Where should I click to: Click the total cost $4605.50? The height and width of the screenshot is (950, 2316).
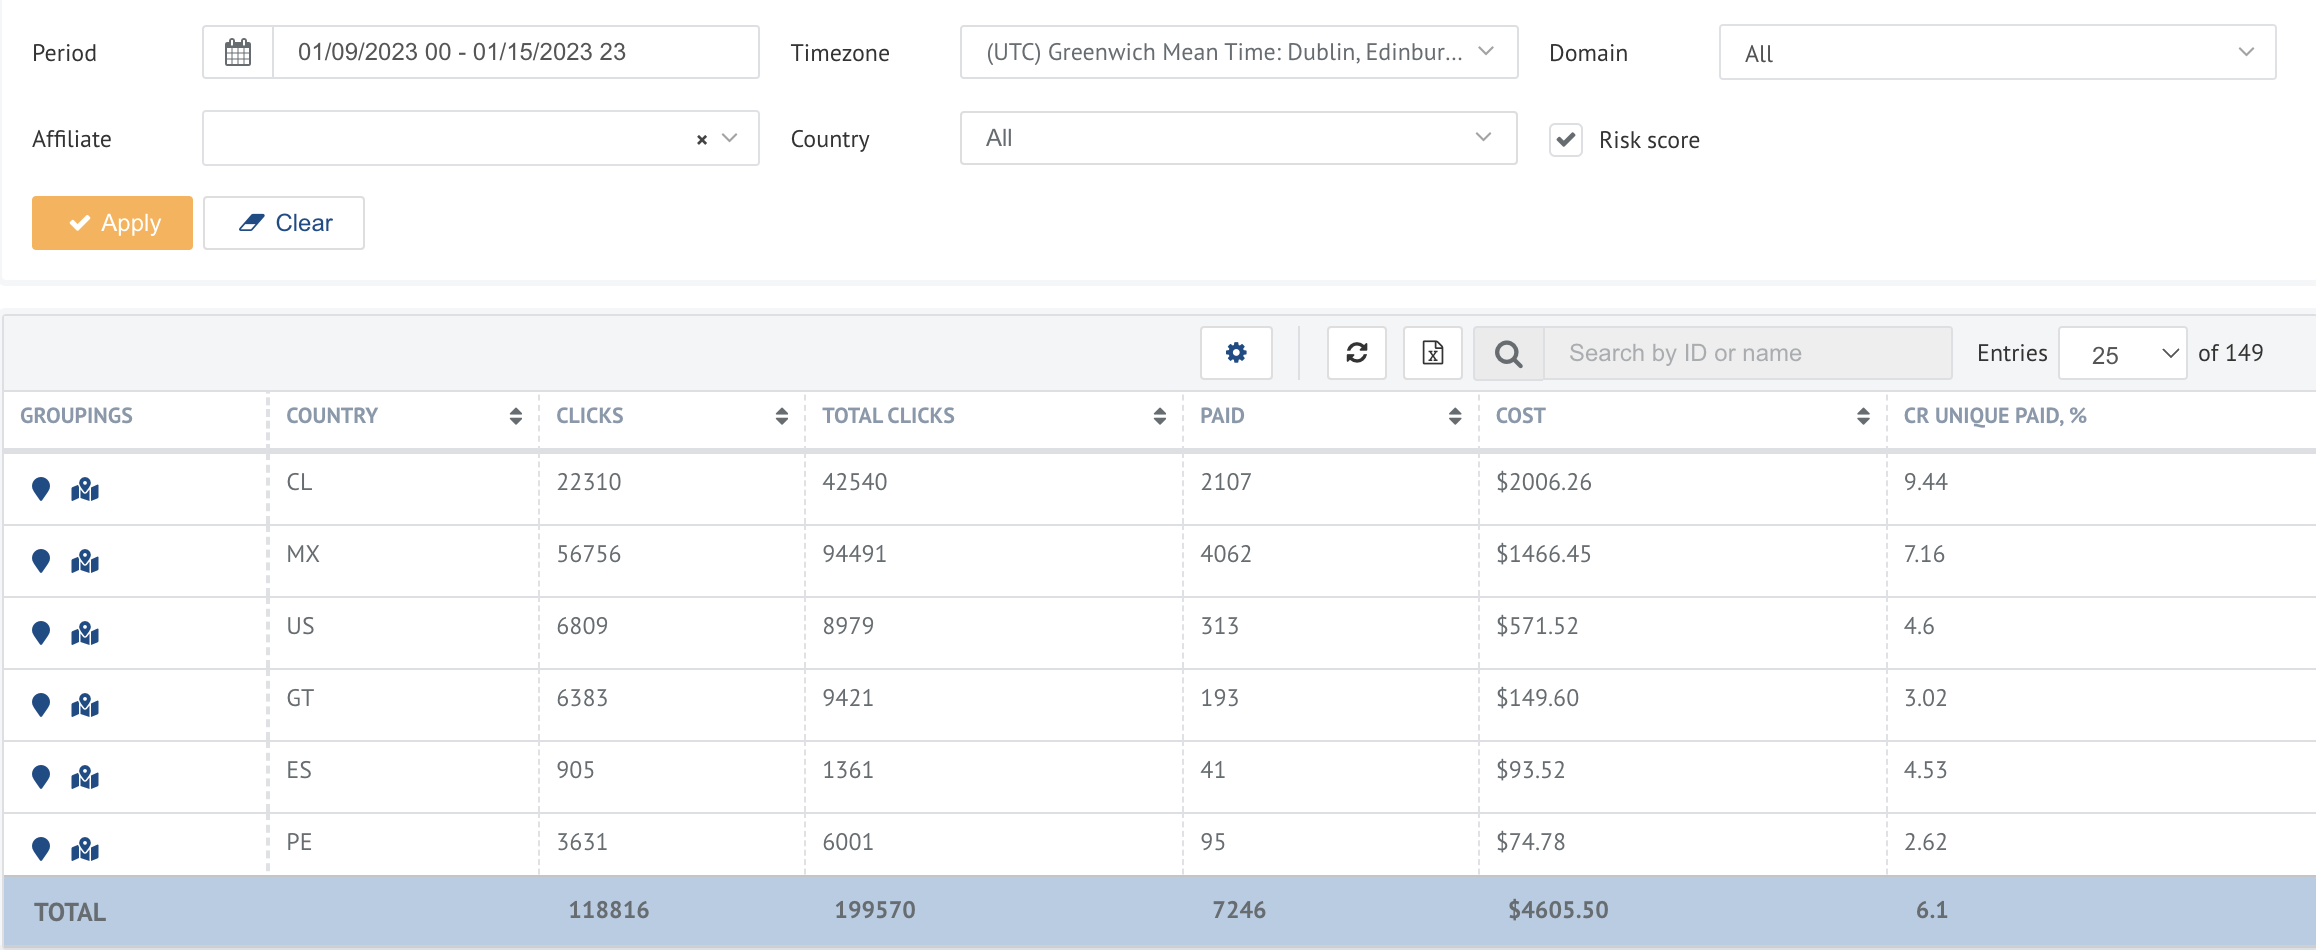tap(1559, 910)
